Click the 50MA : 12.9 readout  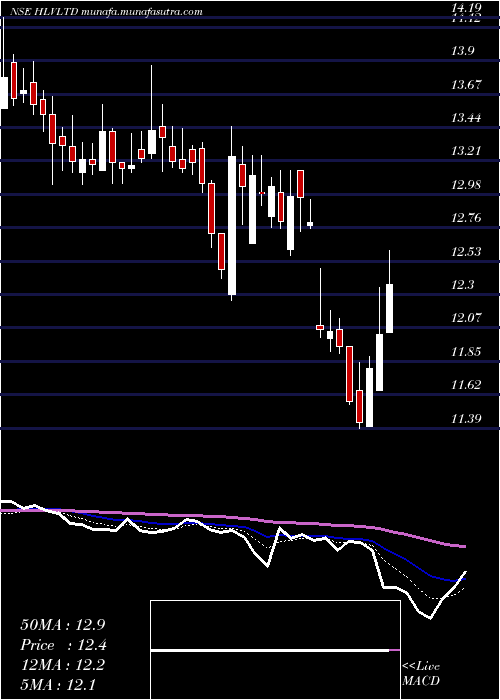(62, 625)
